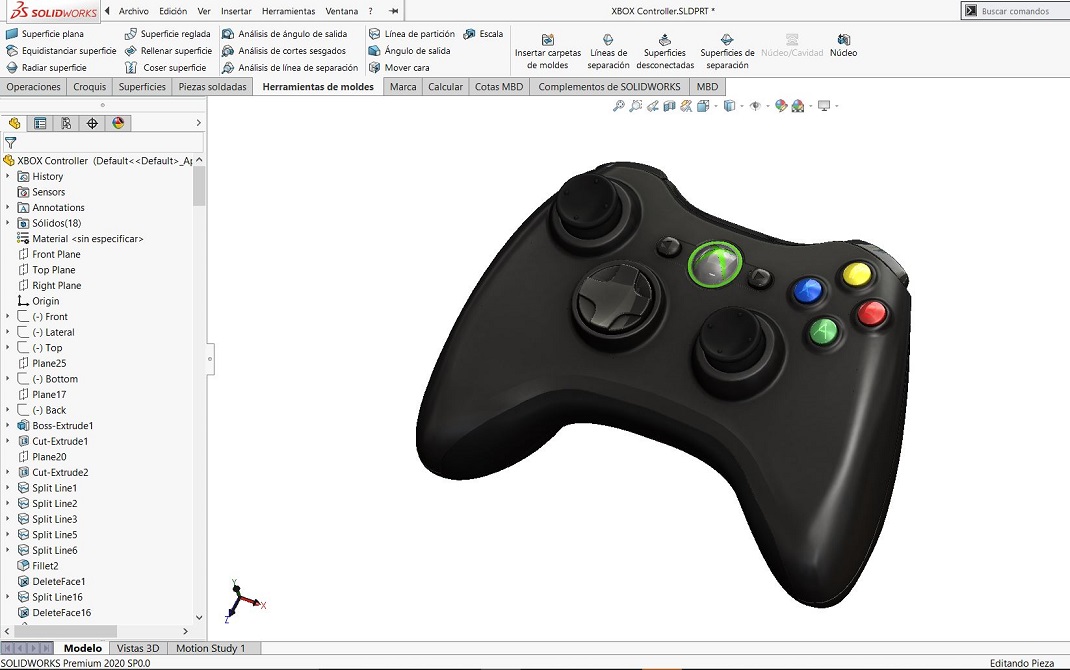This screenshot has width=1070, height=670.
Task: Click the Hide/Show Items eye icon
Action: pyautogui.click(x=755, y=106)
